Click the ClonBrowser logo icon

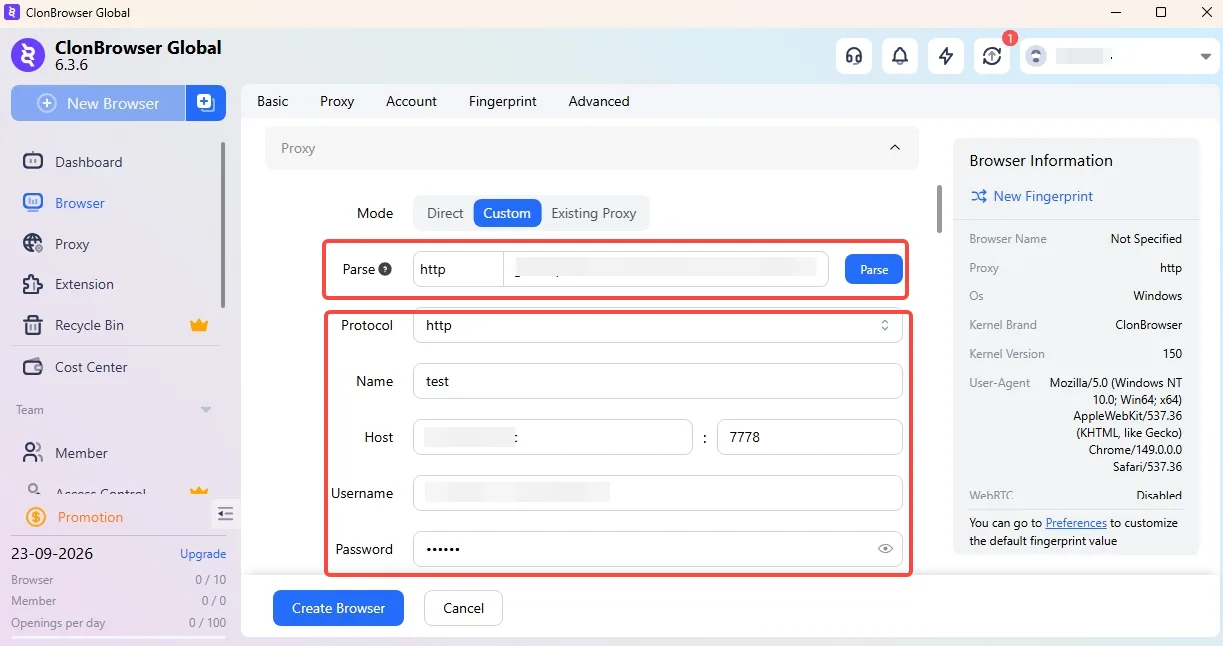point(28,56)
